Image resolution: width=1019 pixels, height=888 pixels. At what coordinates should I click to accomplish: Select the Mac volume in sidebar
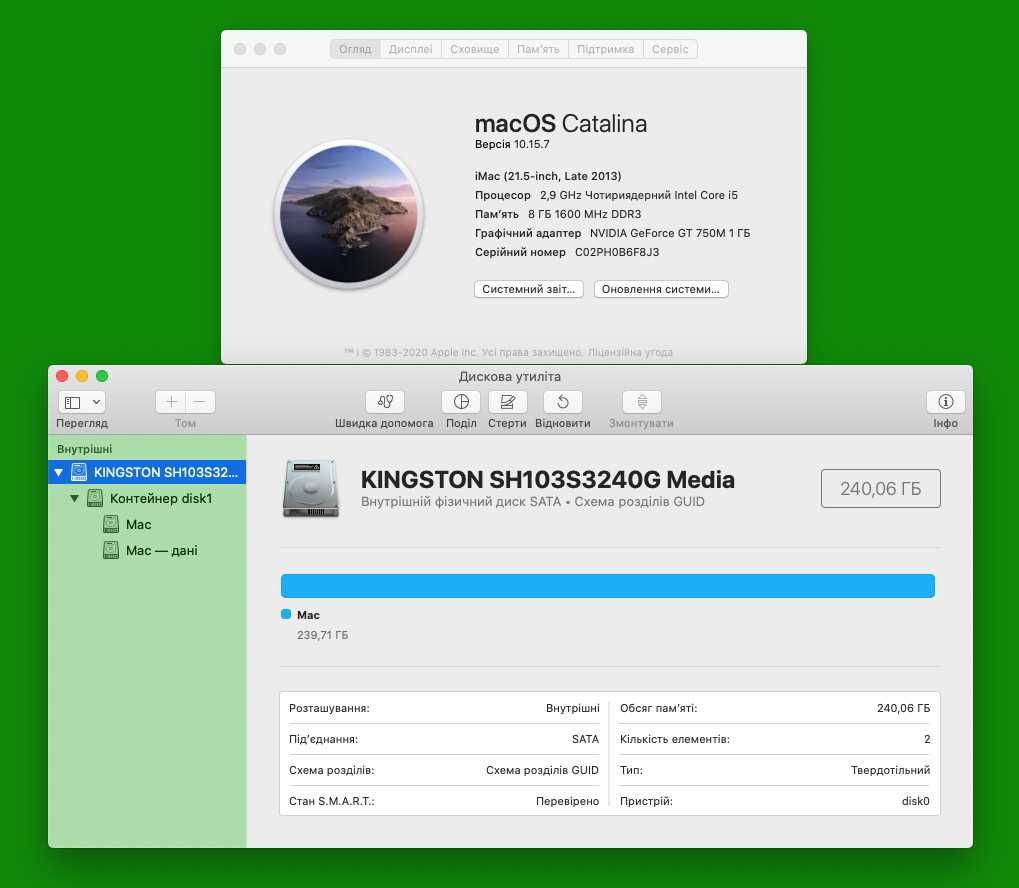[148, 524]
